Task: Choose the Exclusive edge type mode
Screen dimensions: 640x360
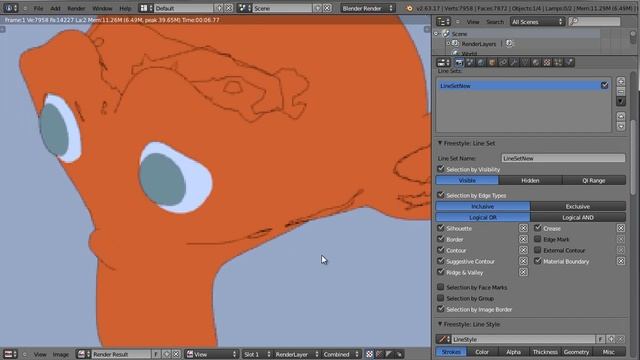Action: pos(578,207)
